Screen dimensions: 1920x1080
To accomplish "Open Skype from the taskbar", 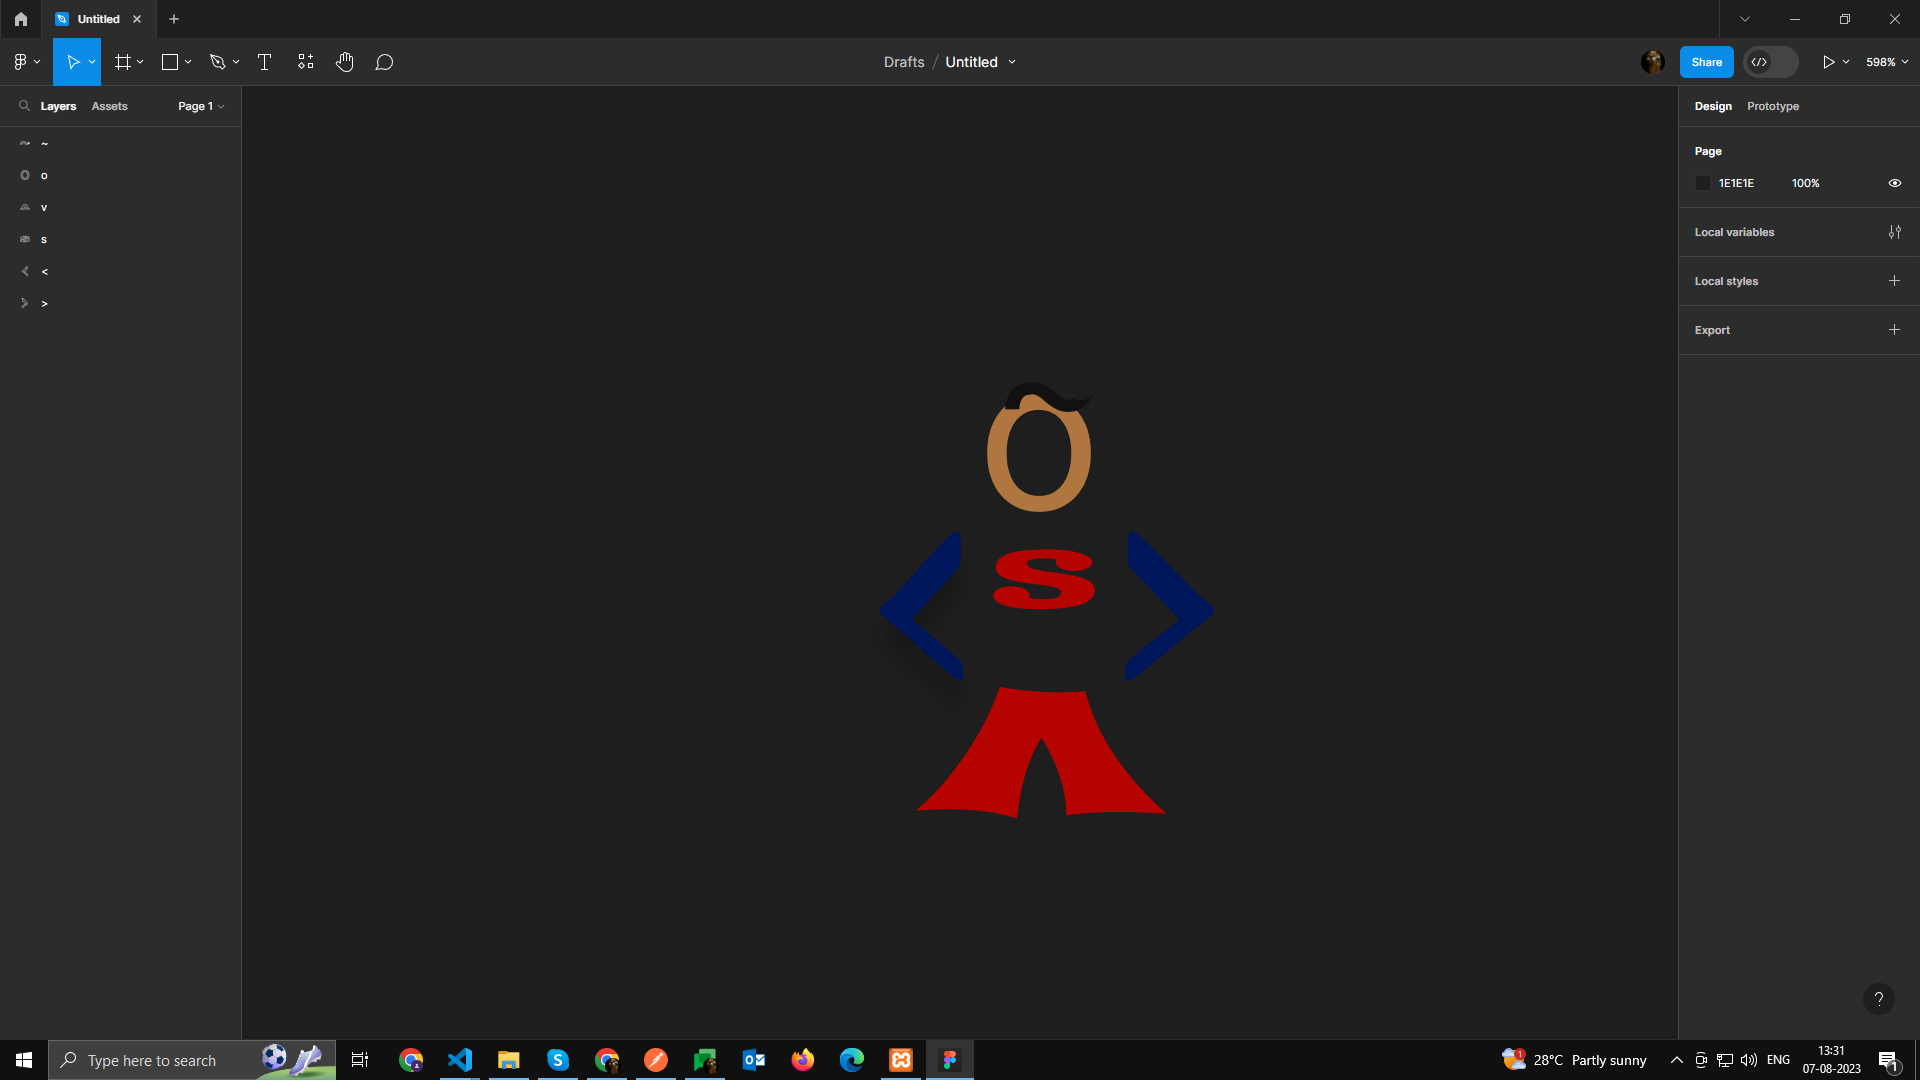I will click(x=557, y=1059).
